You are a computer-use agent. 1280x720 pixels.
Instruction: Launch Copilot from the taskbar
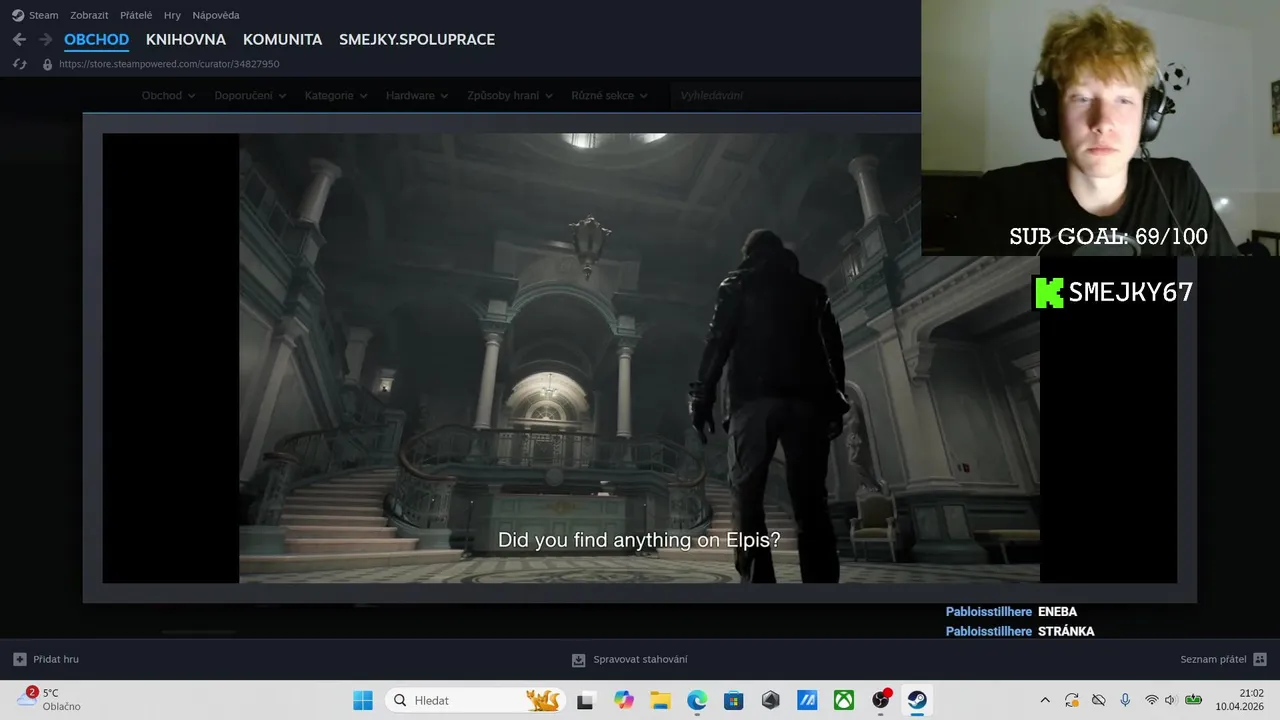coord(624,700)
